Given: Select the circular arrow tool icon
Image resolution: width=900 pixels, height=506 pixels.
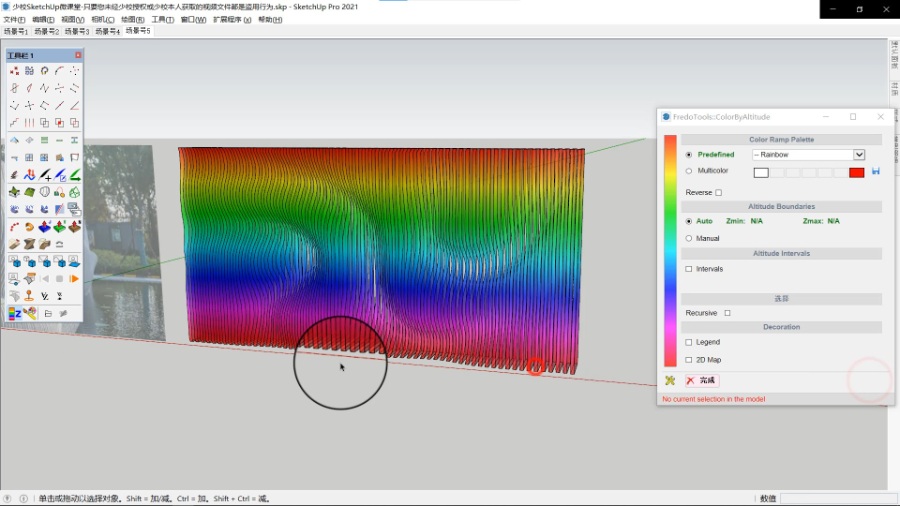Looking at the screenshot, I should point(44,71).
